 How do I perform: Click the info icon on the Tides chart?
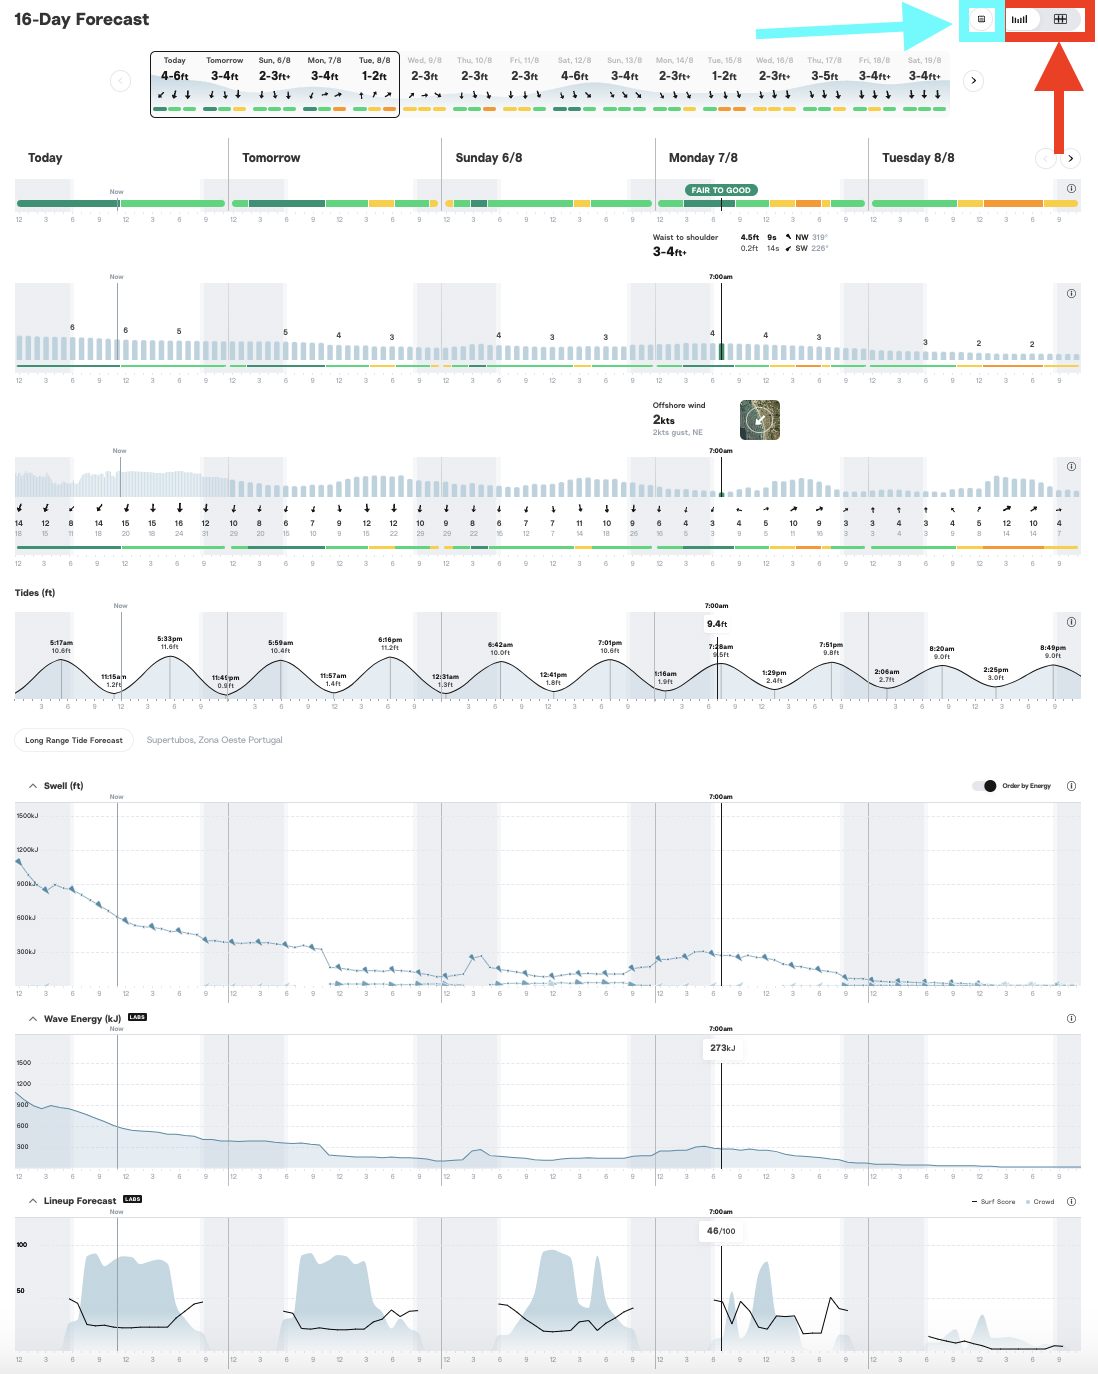point(1070,621)
